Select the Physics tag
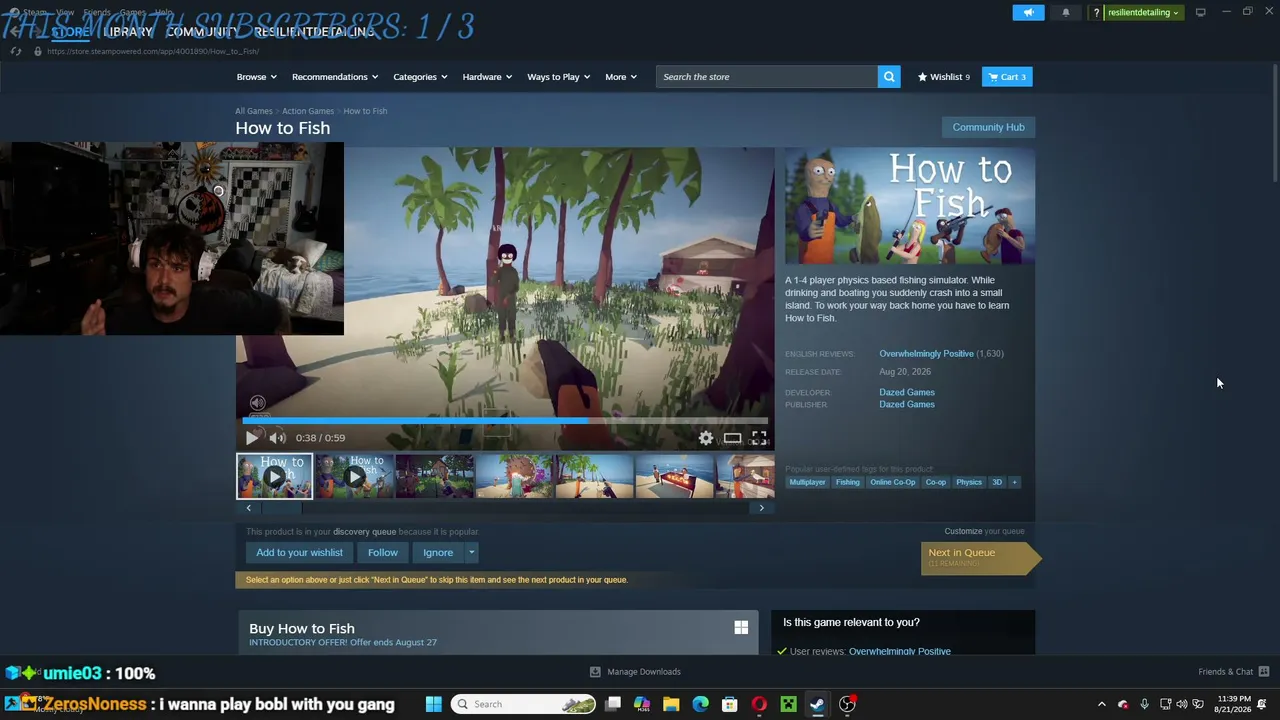This screenshot has height=720, width=1280. click(969, 482)
